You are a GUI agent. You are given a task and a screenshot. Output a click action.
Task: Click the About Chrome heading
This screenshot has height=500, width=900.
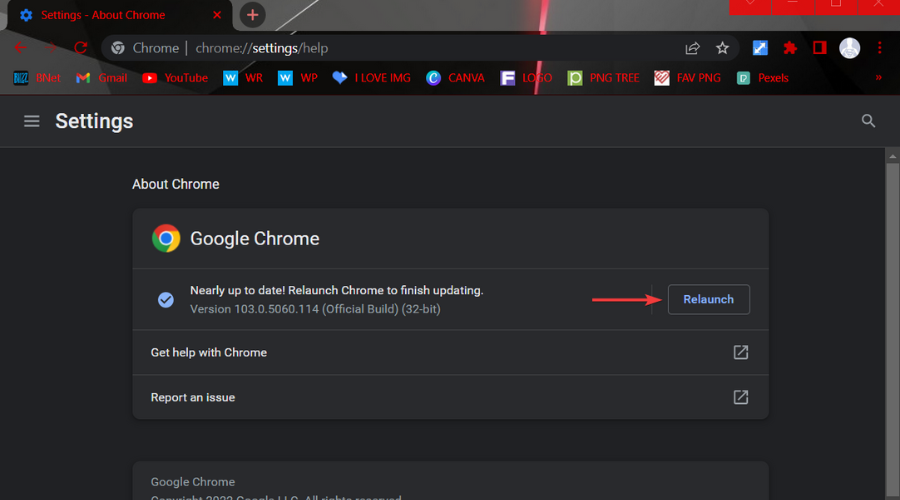176,184
